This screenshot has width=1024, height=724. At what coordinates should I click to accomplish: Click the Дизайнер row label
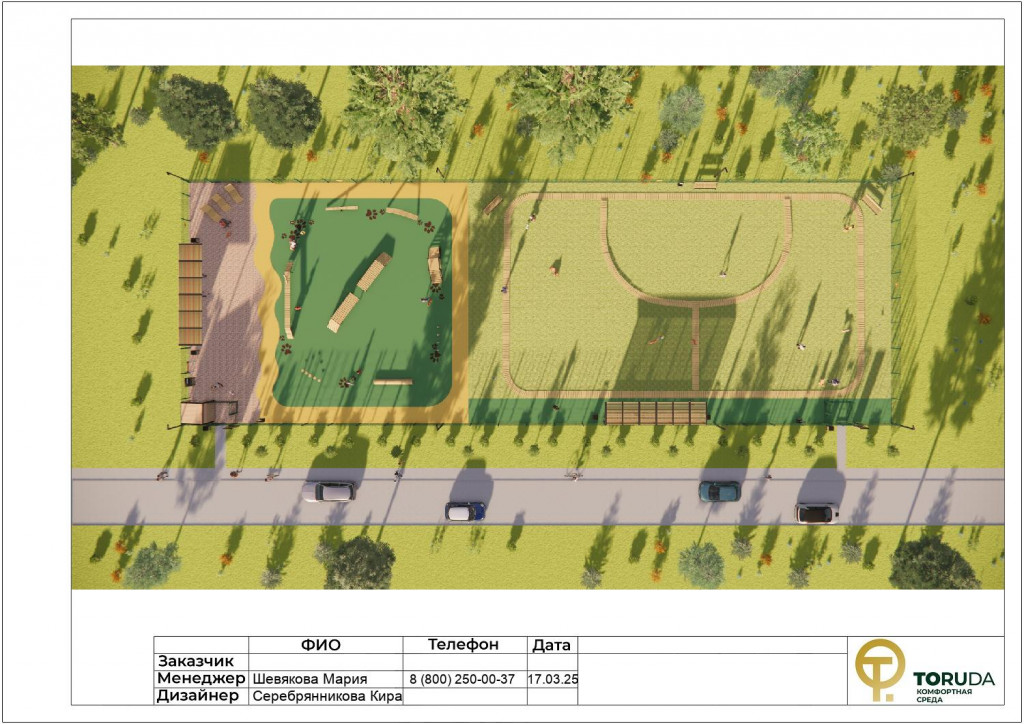tap(198, 696)
